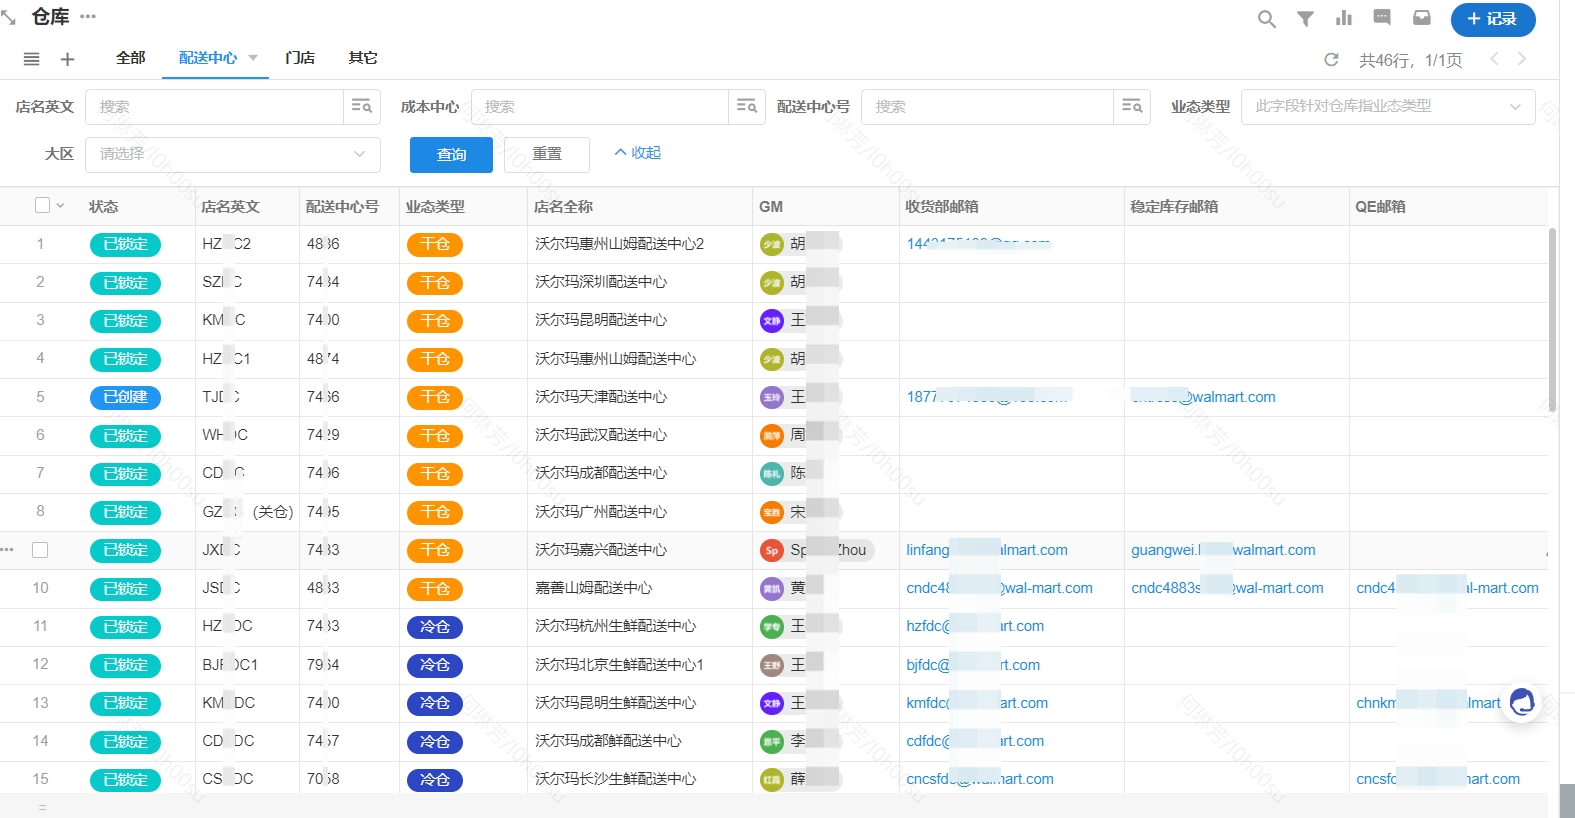1575x818 pixels.
Task: Open advanced search icon for 配送中心号
Action: point(1132,106)
